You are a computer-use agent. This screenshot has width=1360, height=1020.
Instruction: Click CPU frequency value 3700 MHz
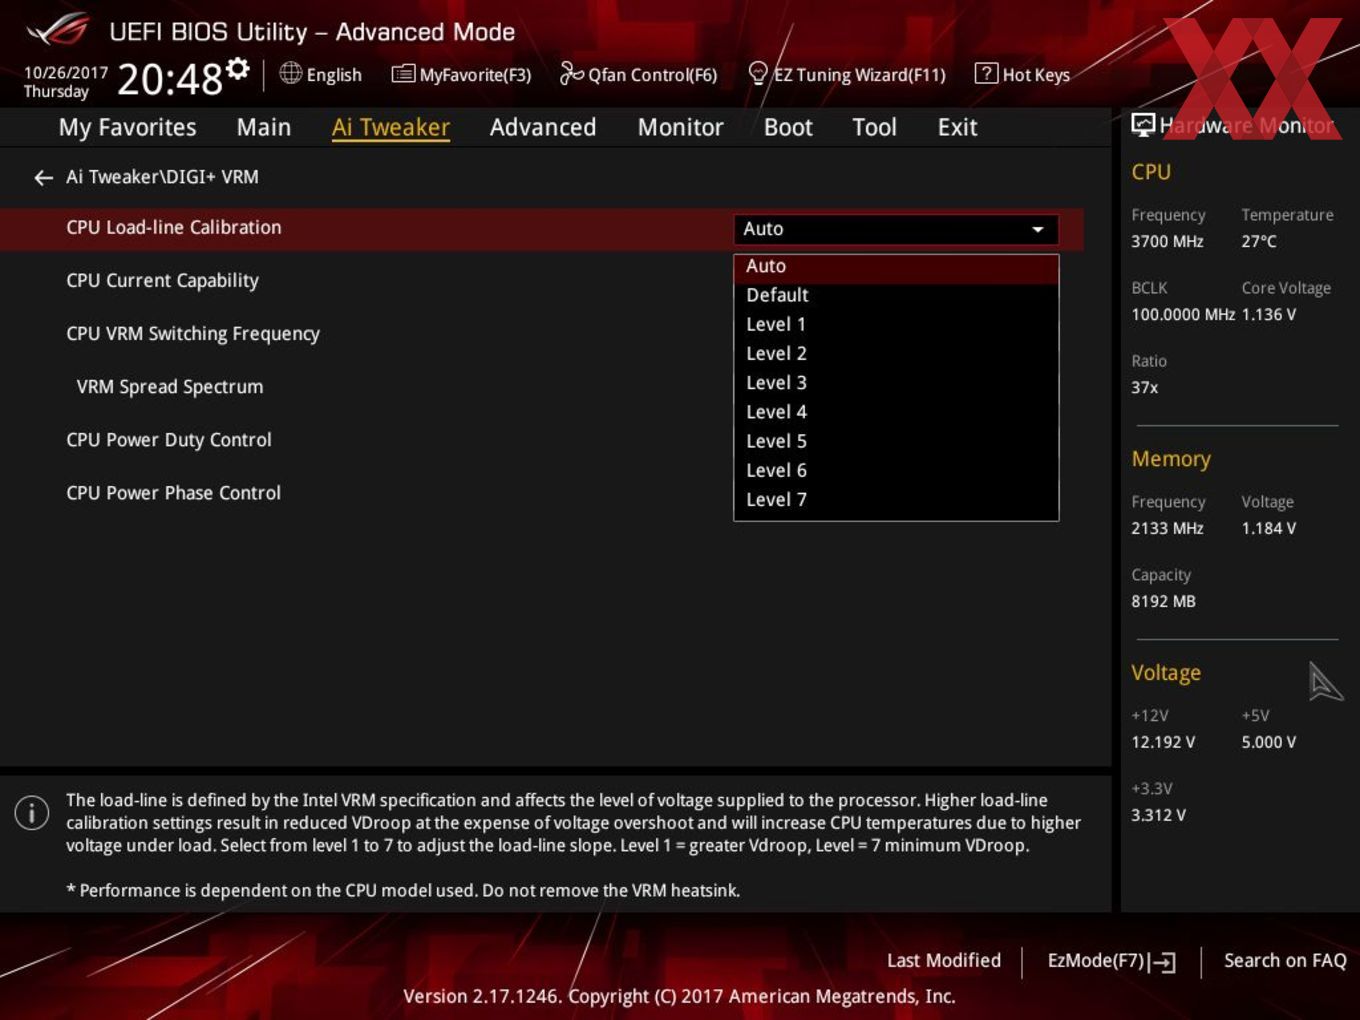click(x=1167, y=241)
